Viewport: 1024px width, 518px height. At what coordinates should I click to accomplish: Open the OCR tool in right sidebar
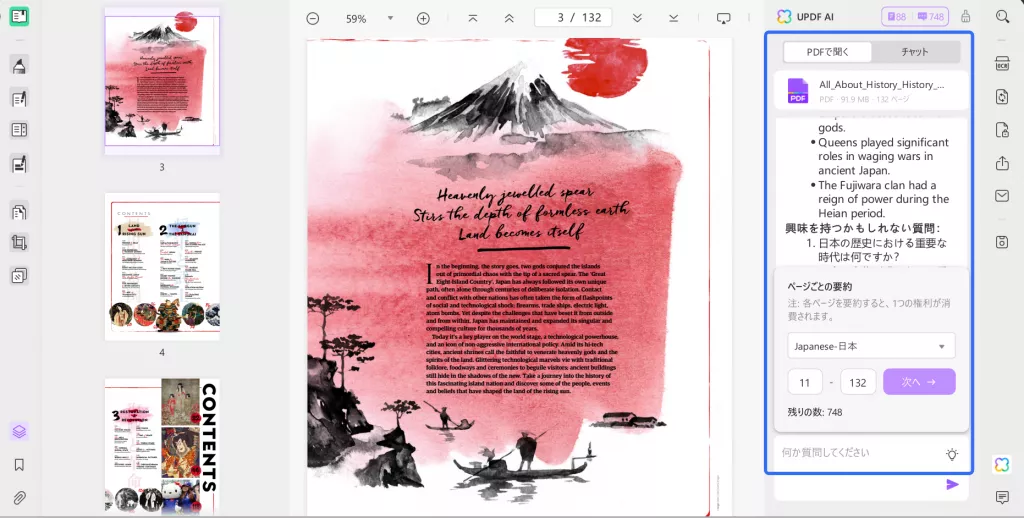pyautogui.click(x=1002, y=63)
